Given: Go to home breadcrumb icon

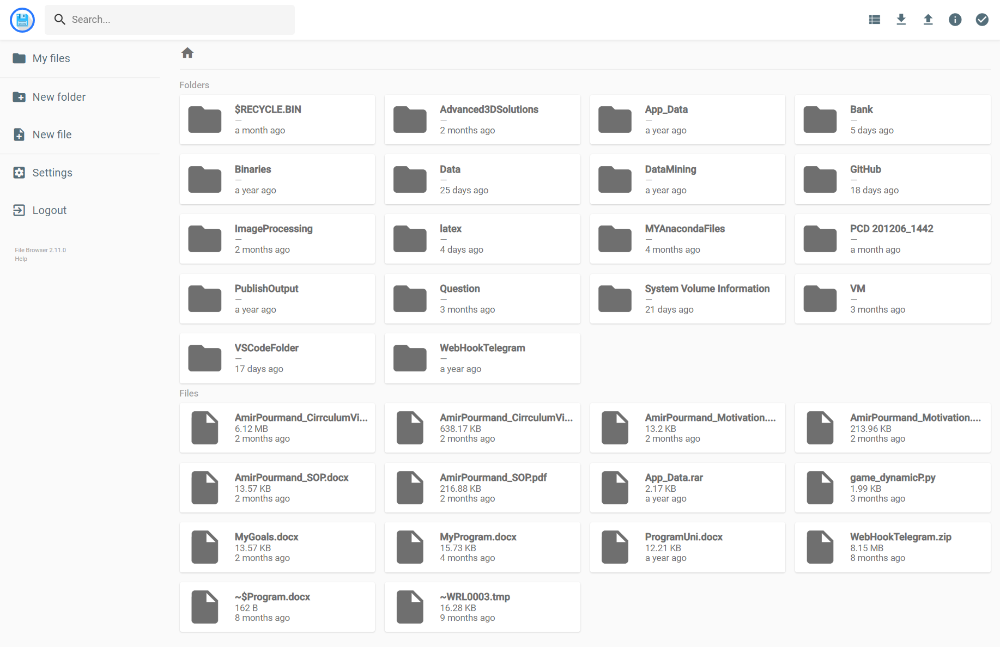Looking at the screenshot, I should pos(187,53).
